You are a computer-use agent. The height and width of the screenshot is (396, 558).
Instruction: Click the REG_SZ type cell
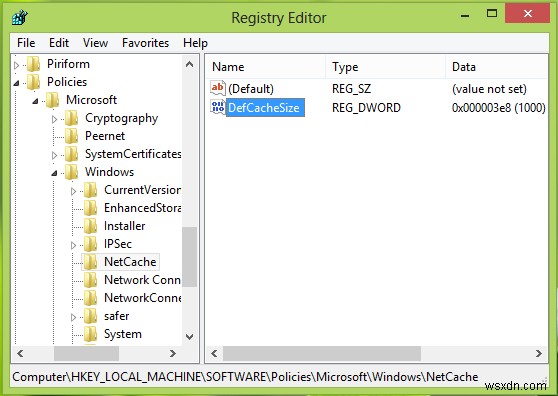coord(351,89)
